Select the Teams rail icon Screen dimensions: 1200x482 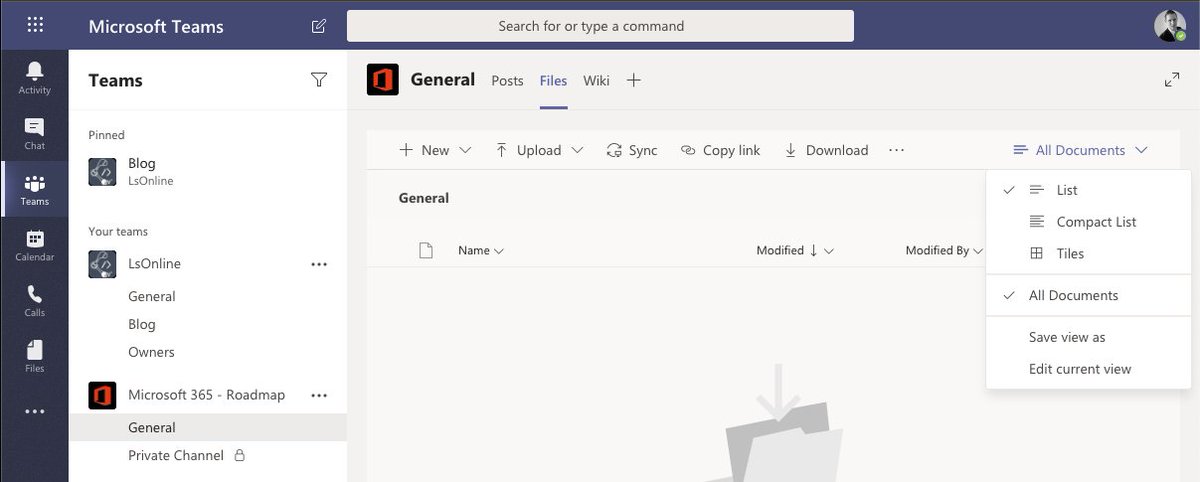[35, 189]
